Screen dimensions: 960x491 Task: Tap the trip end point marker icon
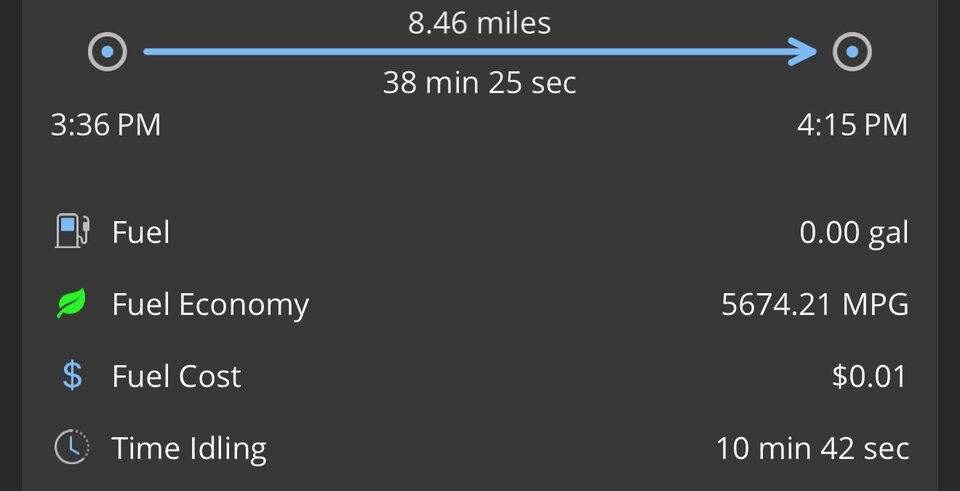point(852,51)
